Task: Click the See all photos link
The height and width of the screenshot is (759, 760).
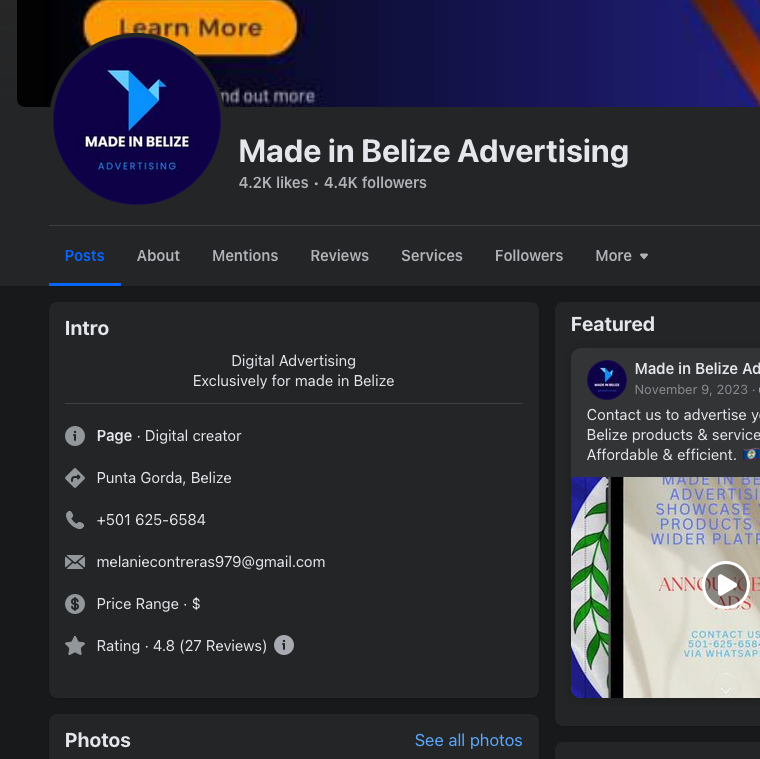Action: [x=468, y=740]
